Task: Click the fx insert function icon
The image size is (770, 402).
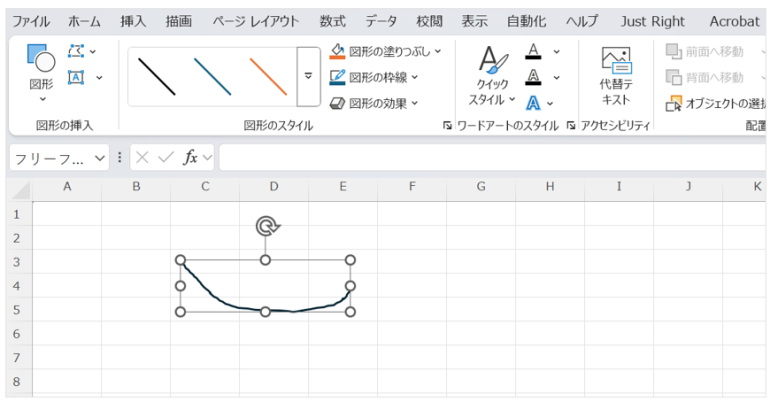Action: tap(191, 158)
